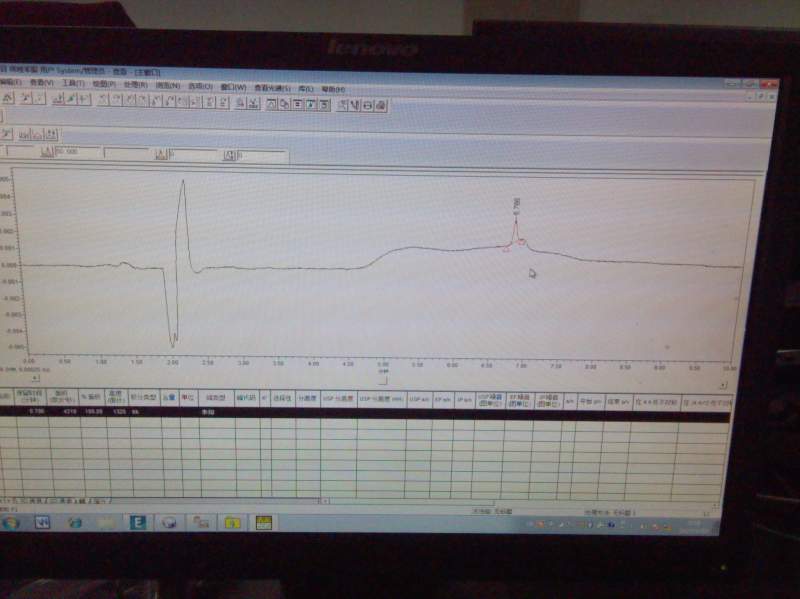The image size is (800, 599).
Task: Click the retention time label above the peak
Action: (517, 206)
